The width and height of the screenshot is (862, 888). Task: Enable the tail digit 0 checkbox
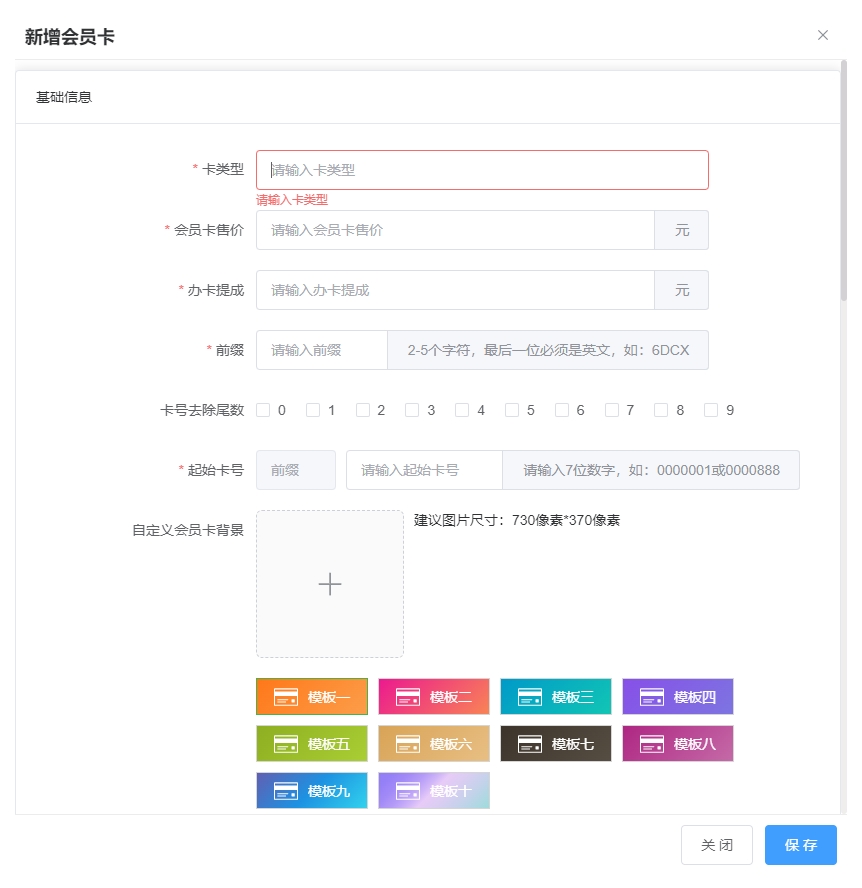point(263,410)
